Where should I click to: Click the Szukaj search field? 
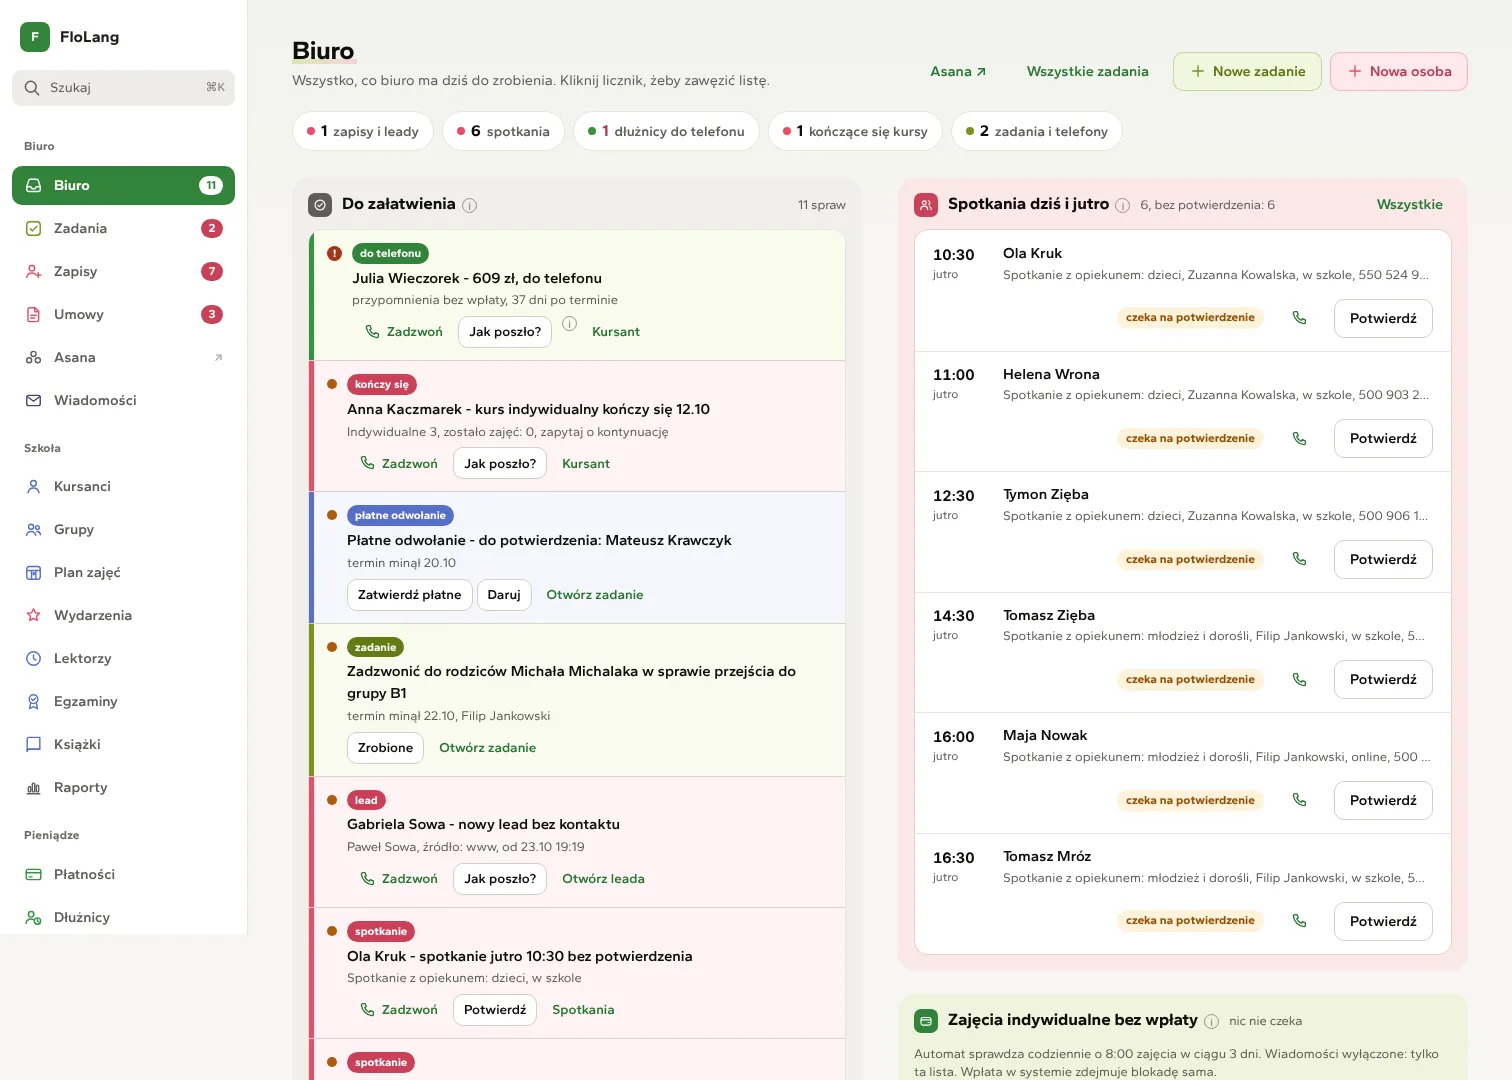(123, 87)
